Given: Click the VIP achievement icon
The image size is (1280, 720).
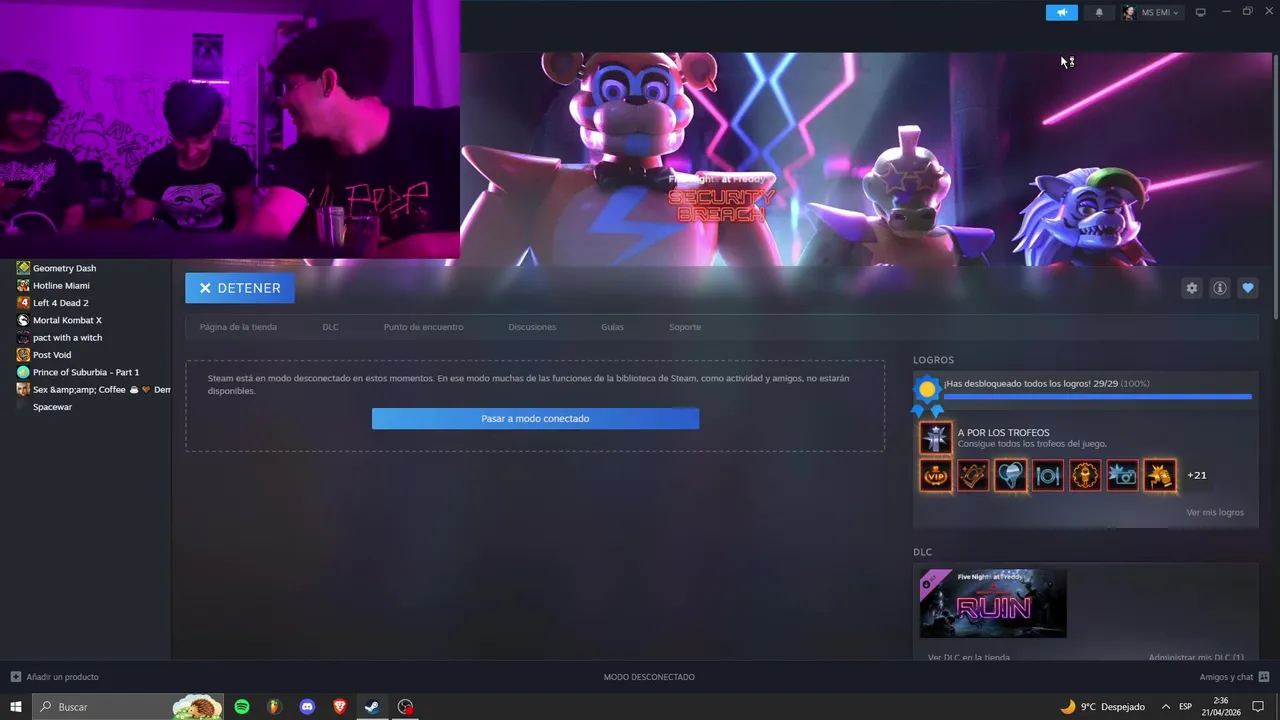Looking at the screenshot, I should [x=936, y=476].
